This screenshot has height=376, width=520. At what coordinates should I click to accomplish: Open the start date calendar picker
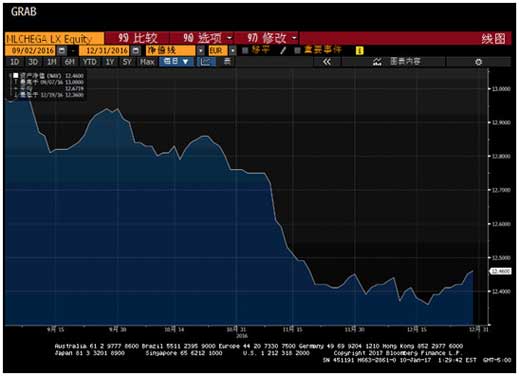click(62, 51)
